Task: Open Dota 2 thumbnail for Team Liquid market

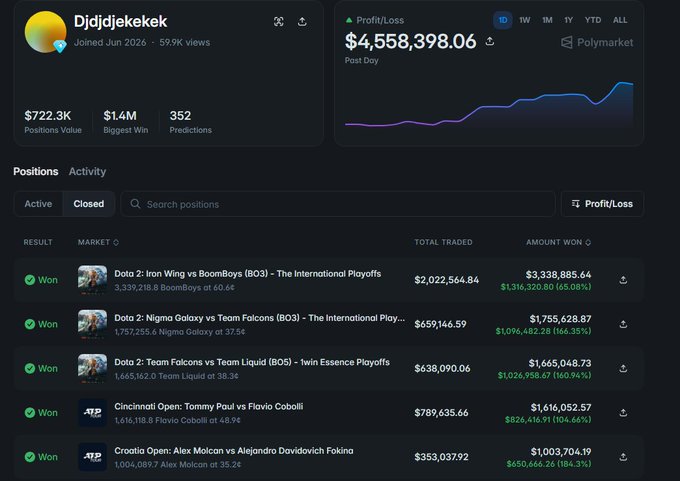Action: click(92, 369)
